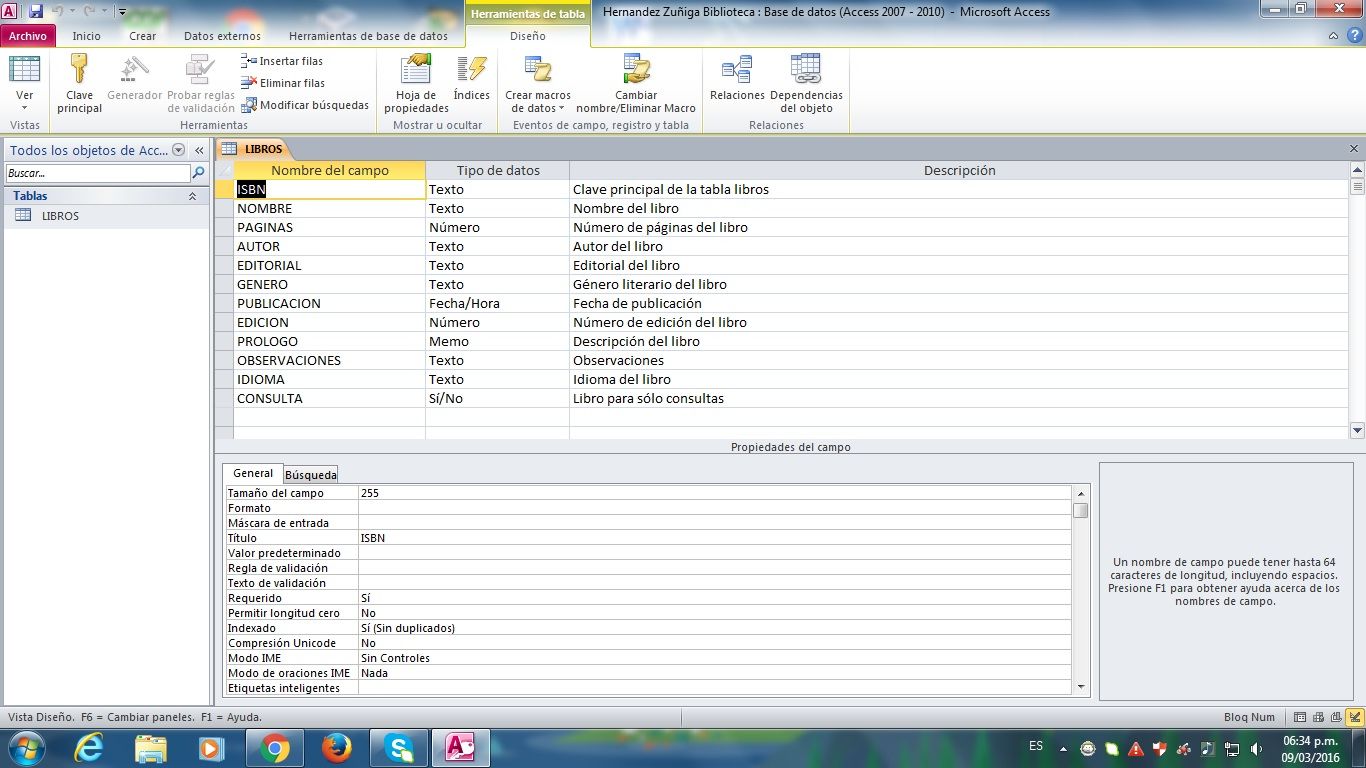Collapse the Tablas group in navigation pane
1366x768 pixels.
coord(192,196)
